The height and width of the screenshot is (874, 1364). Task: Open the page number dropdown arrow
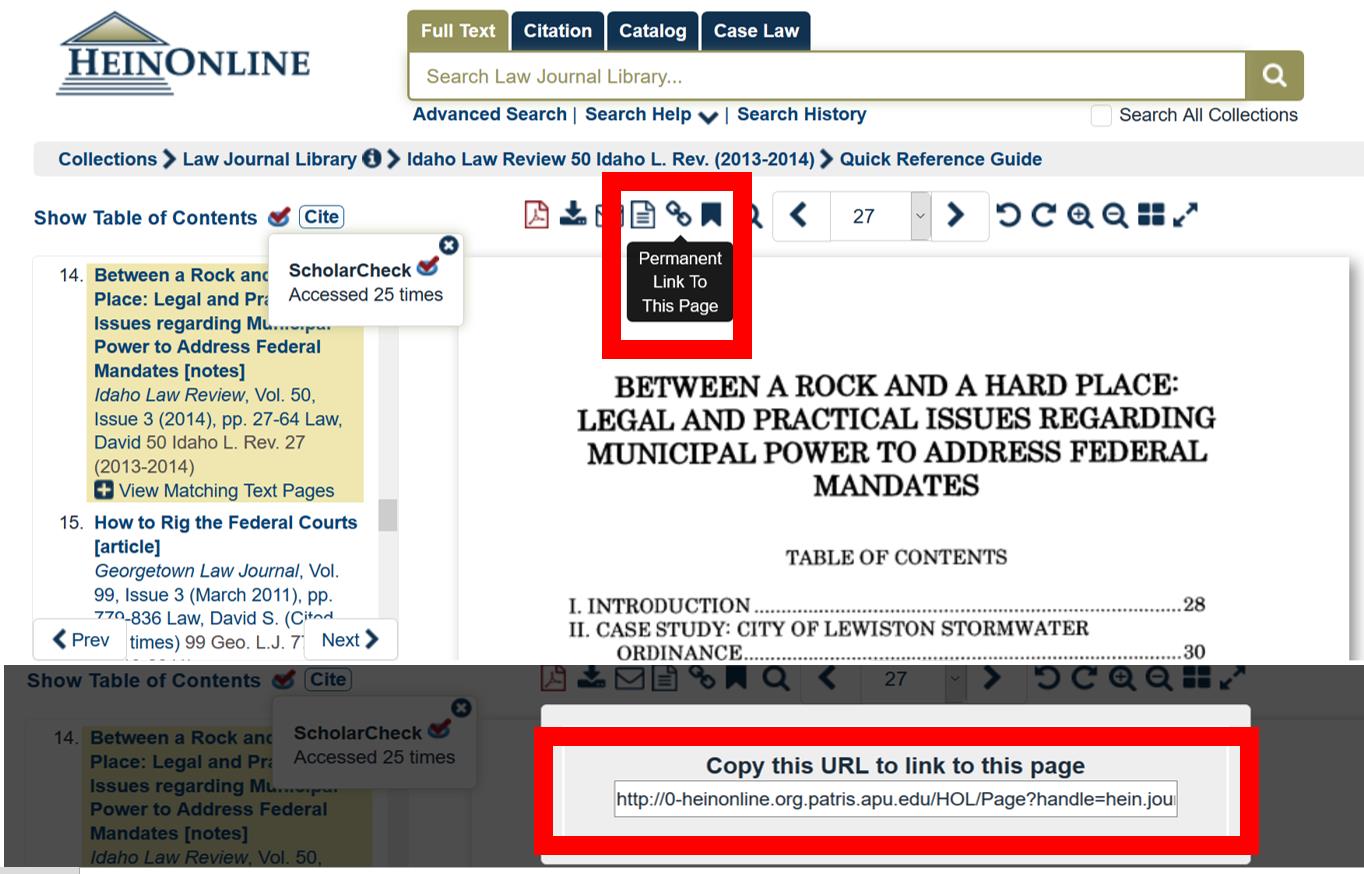(920, 215)
